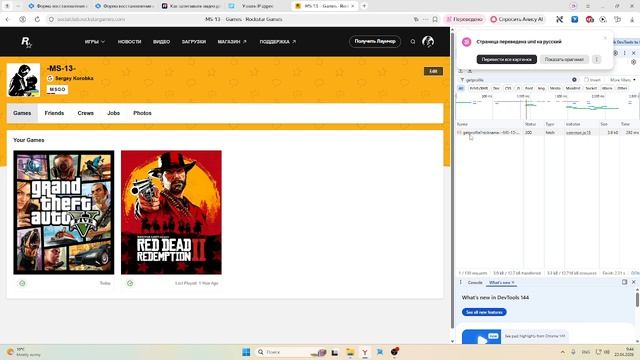
Task: Close the DevTools bottom drawer
Action: point(634,282)
